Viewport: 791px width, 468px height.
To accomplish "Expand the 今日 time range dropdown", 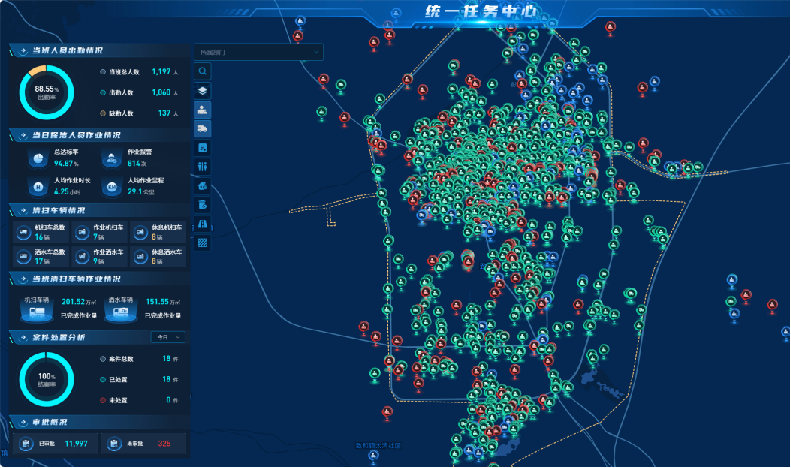I will coord(167,337).
